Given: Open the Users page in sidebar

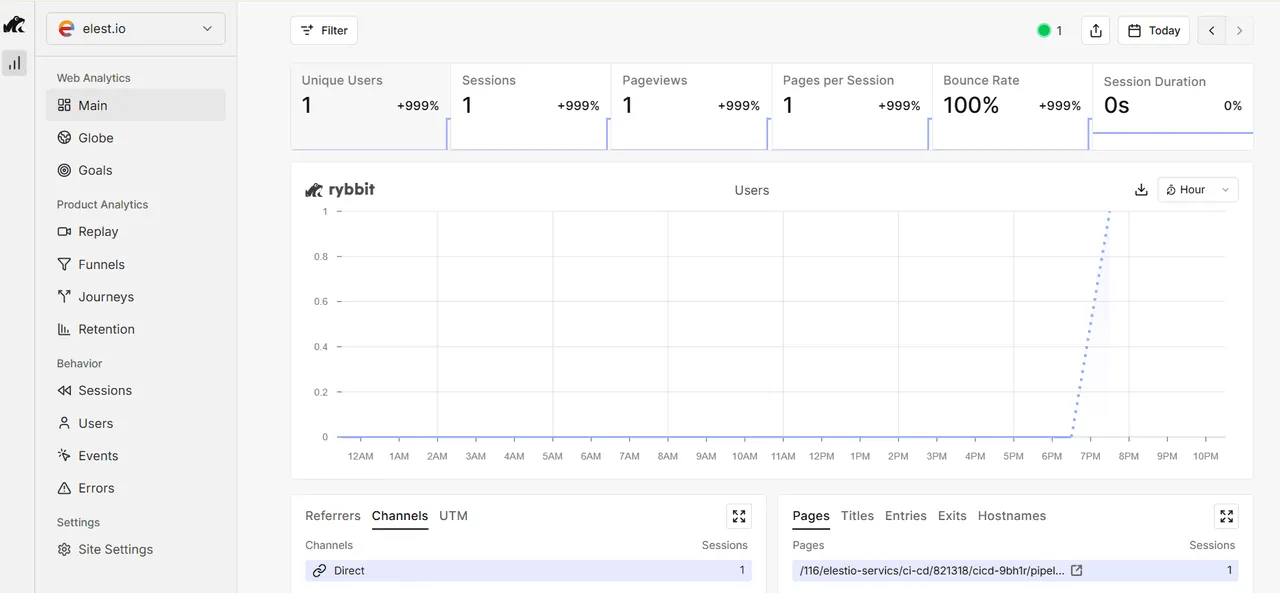Looking at the screenshot, I should click(135, 423).
